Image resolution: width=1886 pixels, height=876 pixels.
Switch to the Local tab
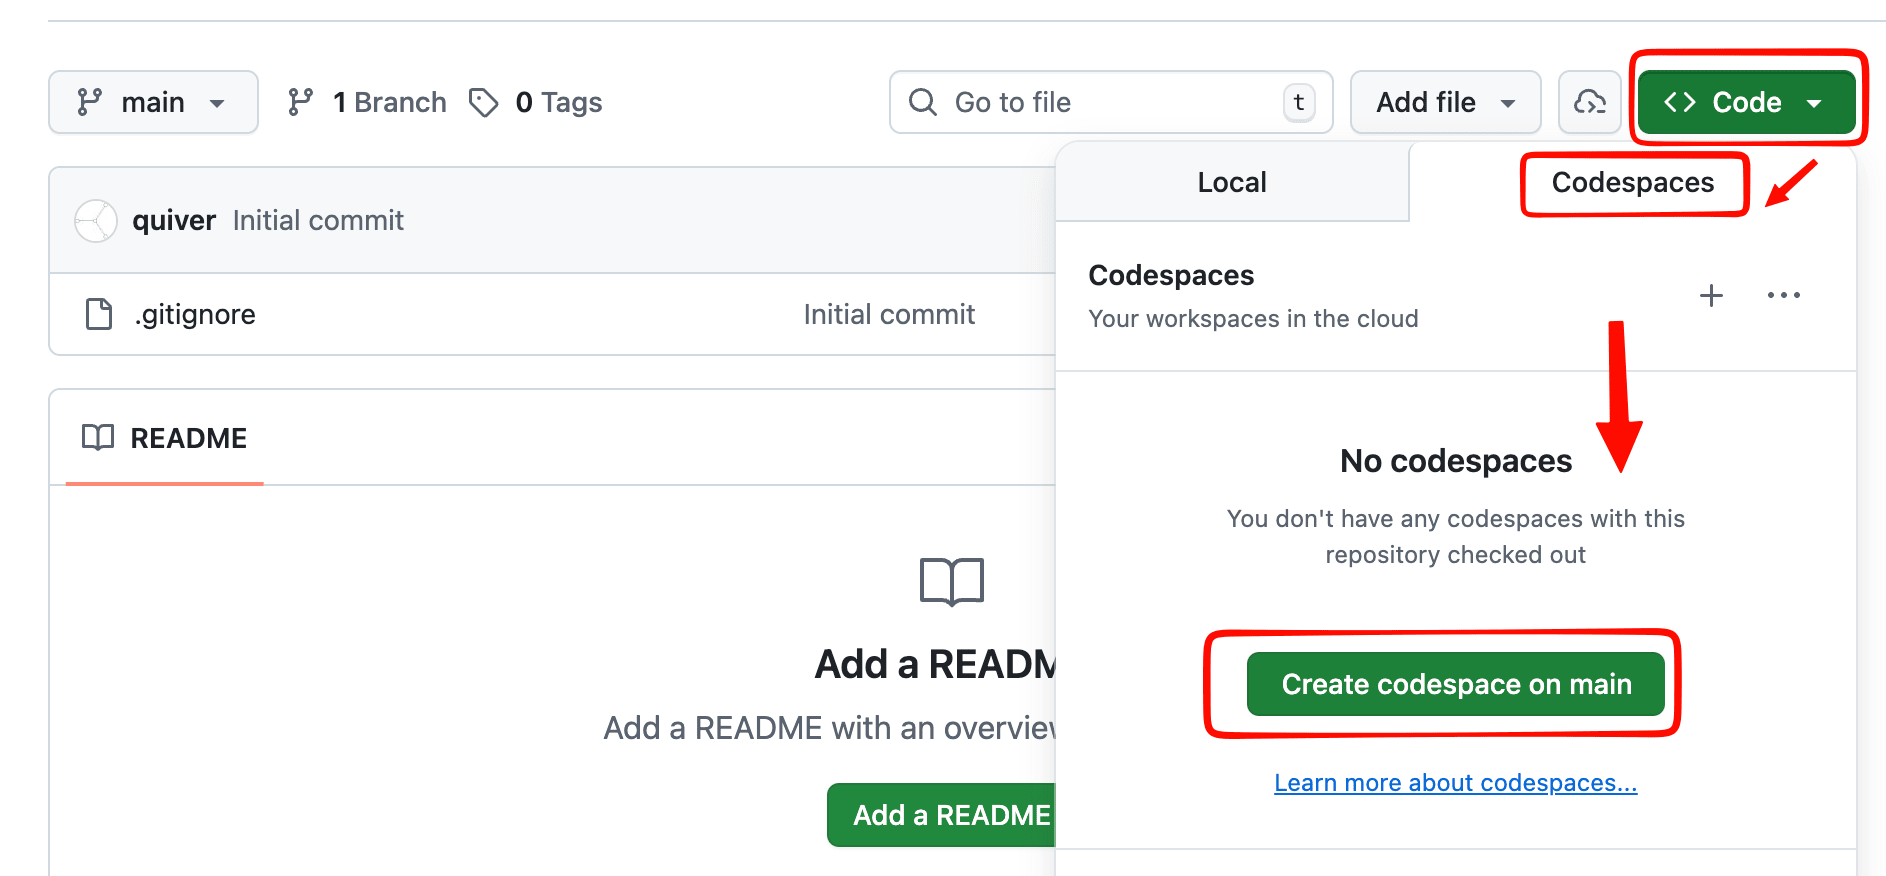click(x=1232, y=182)
